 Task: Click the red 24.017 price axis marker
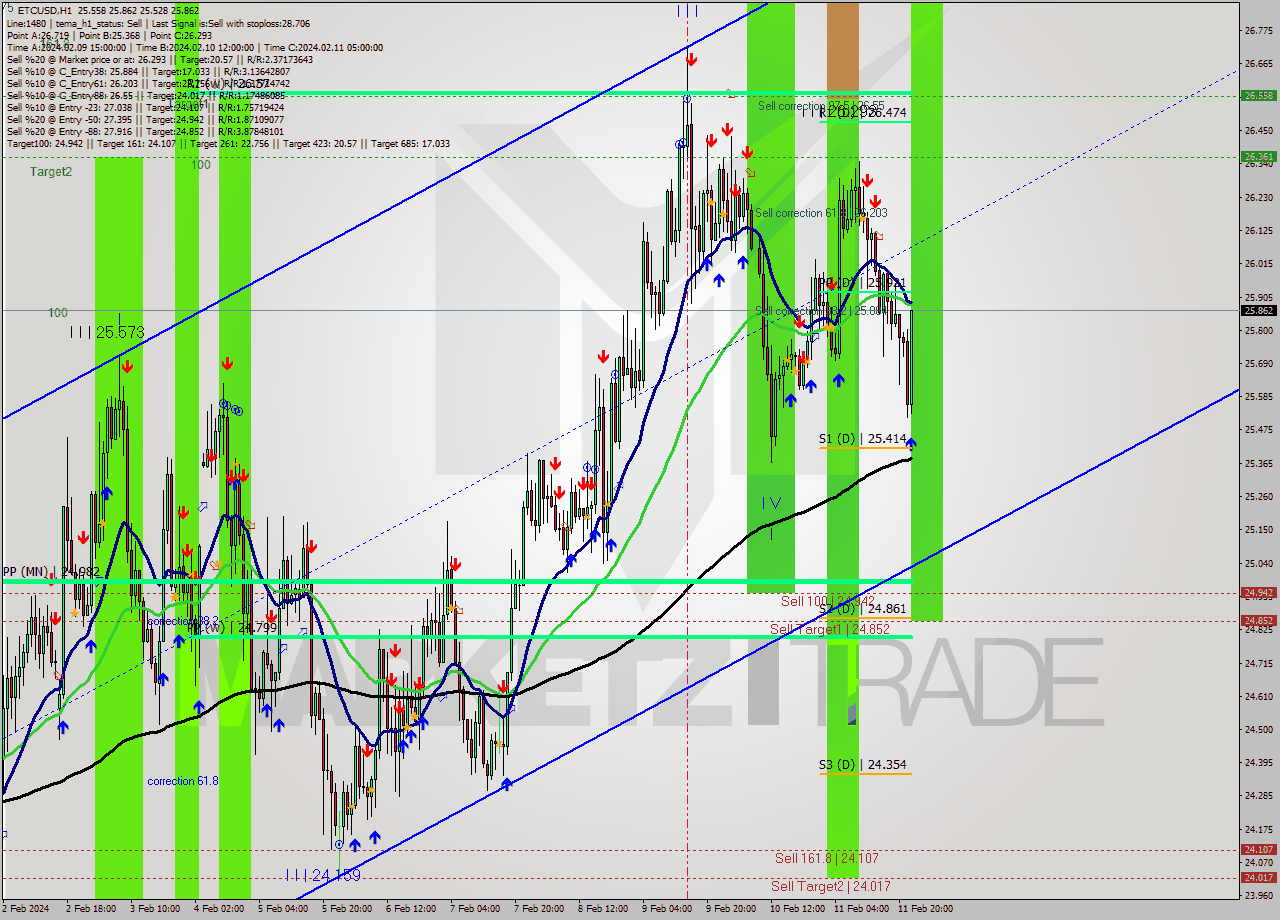pos(1259,877)
